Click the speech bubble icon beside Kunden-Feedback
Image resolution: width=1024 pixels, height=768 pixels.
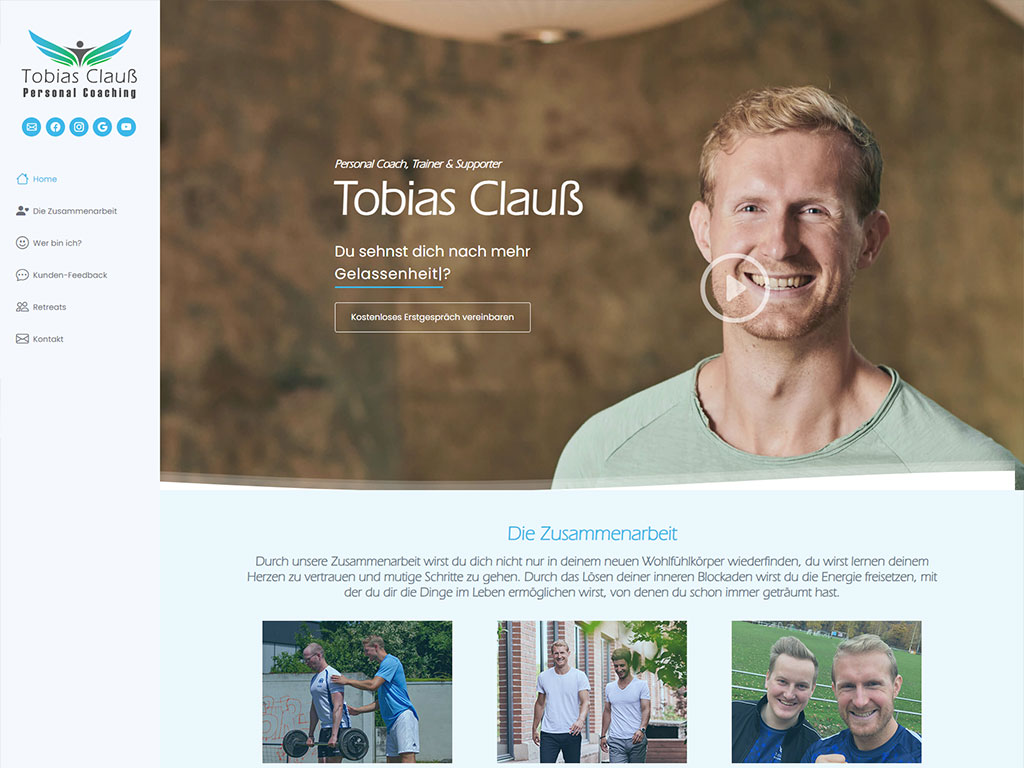(x=22, y=275)
